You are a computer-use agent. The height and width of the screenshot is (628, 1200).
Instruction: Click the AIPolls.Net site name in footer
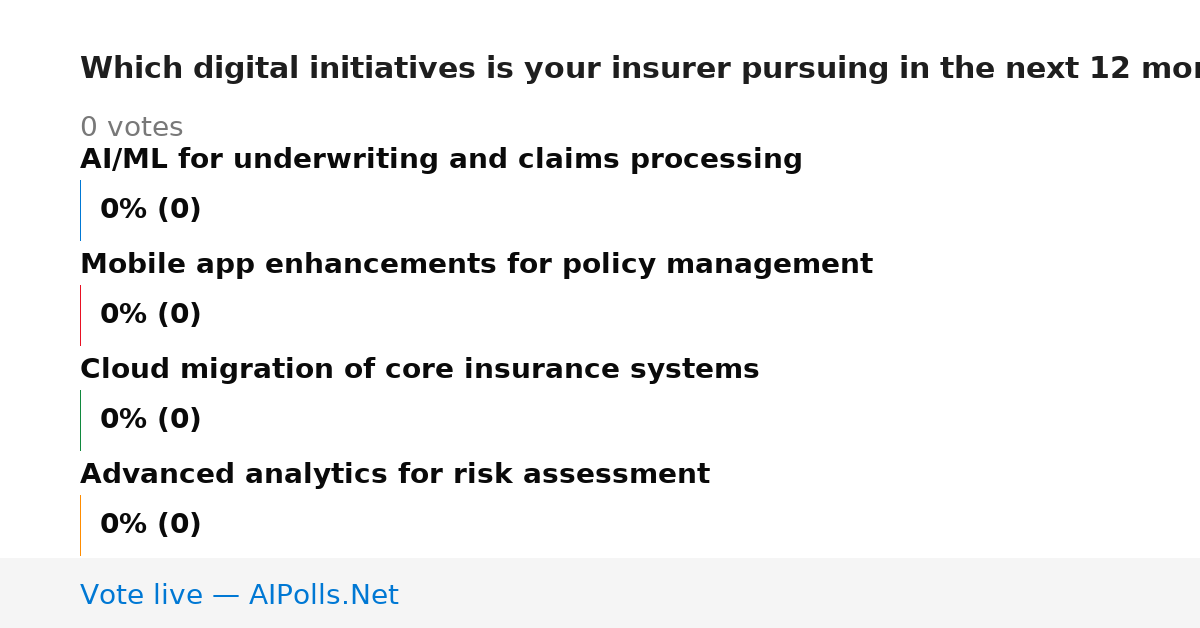[323, 596]
